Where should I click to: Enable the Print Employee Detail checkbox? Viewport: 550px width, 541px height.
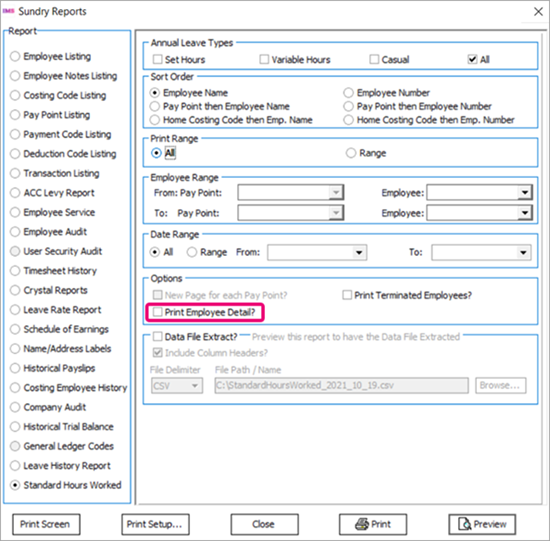coord(157,312)
